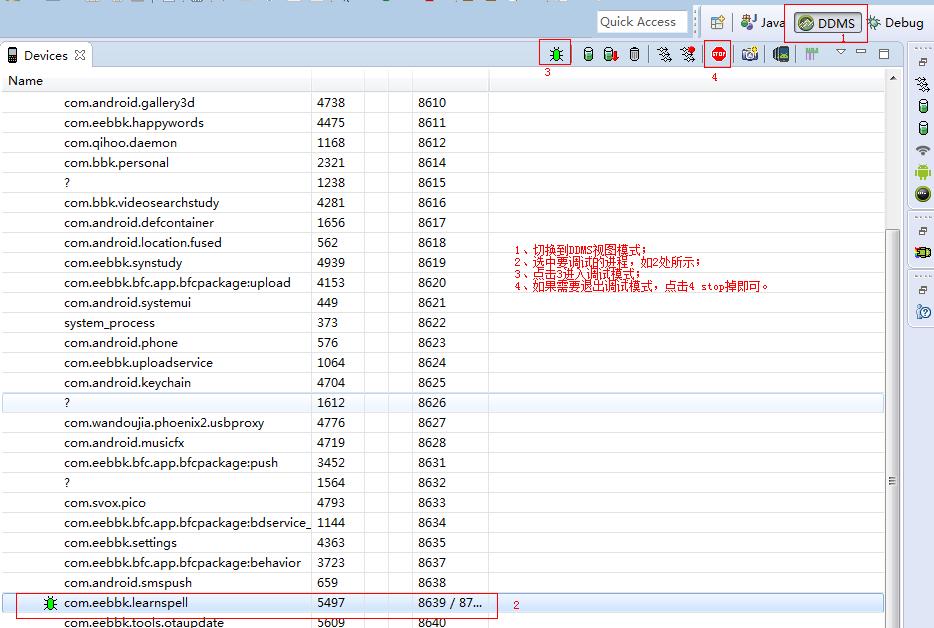Click the red Stop Process icon
The image size is (934, 628).
719,54
